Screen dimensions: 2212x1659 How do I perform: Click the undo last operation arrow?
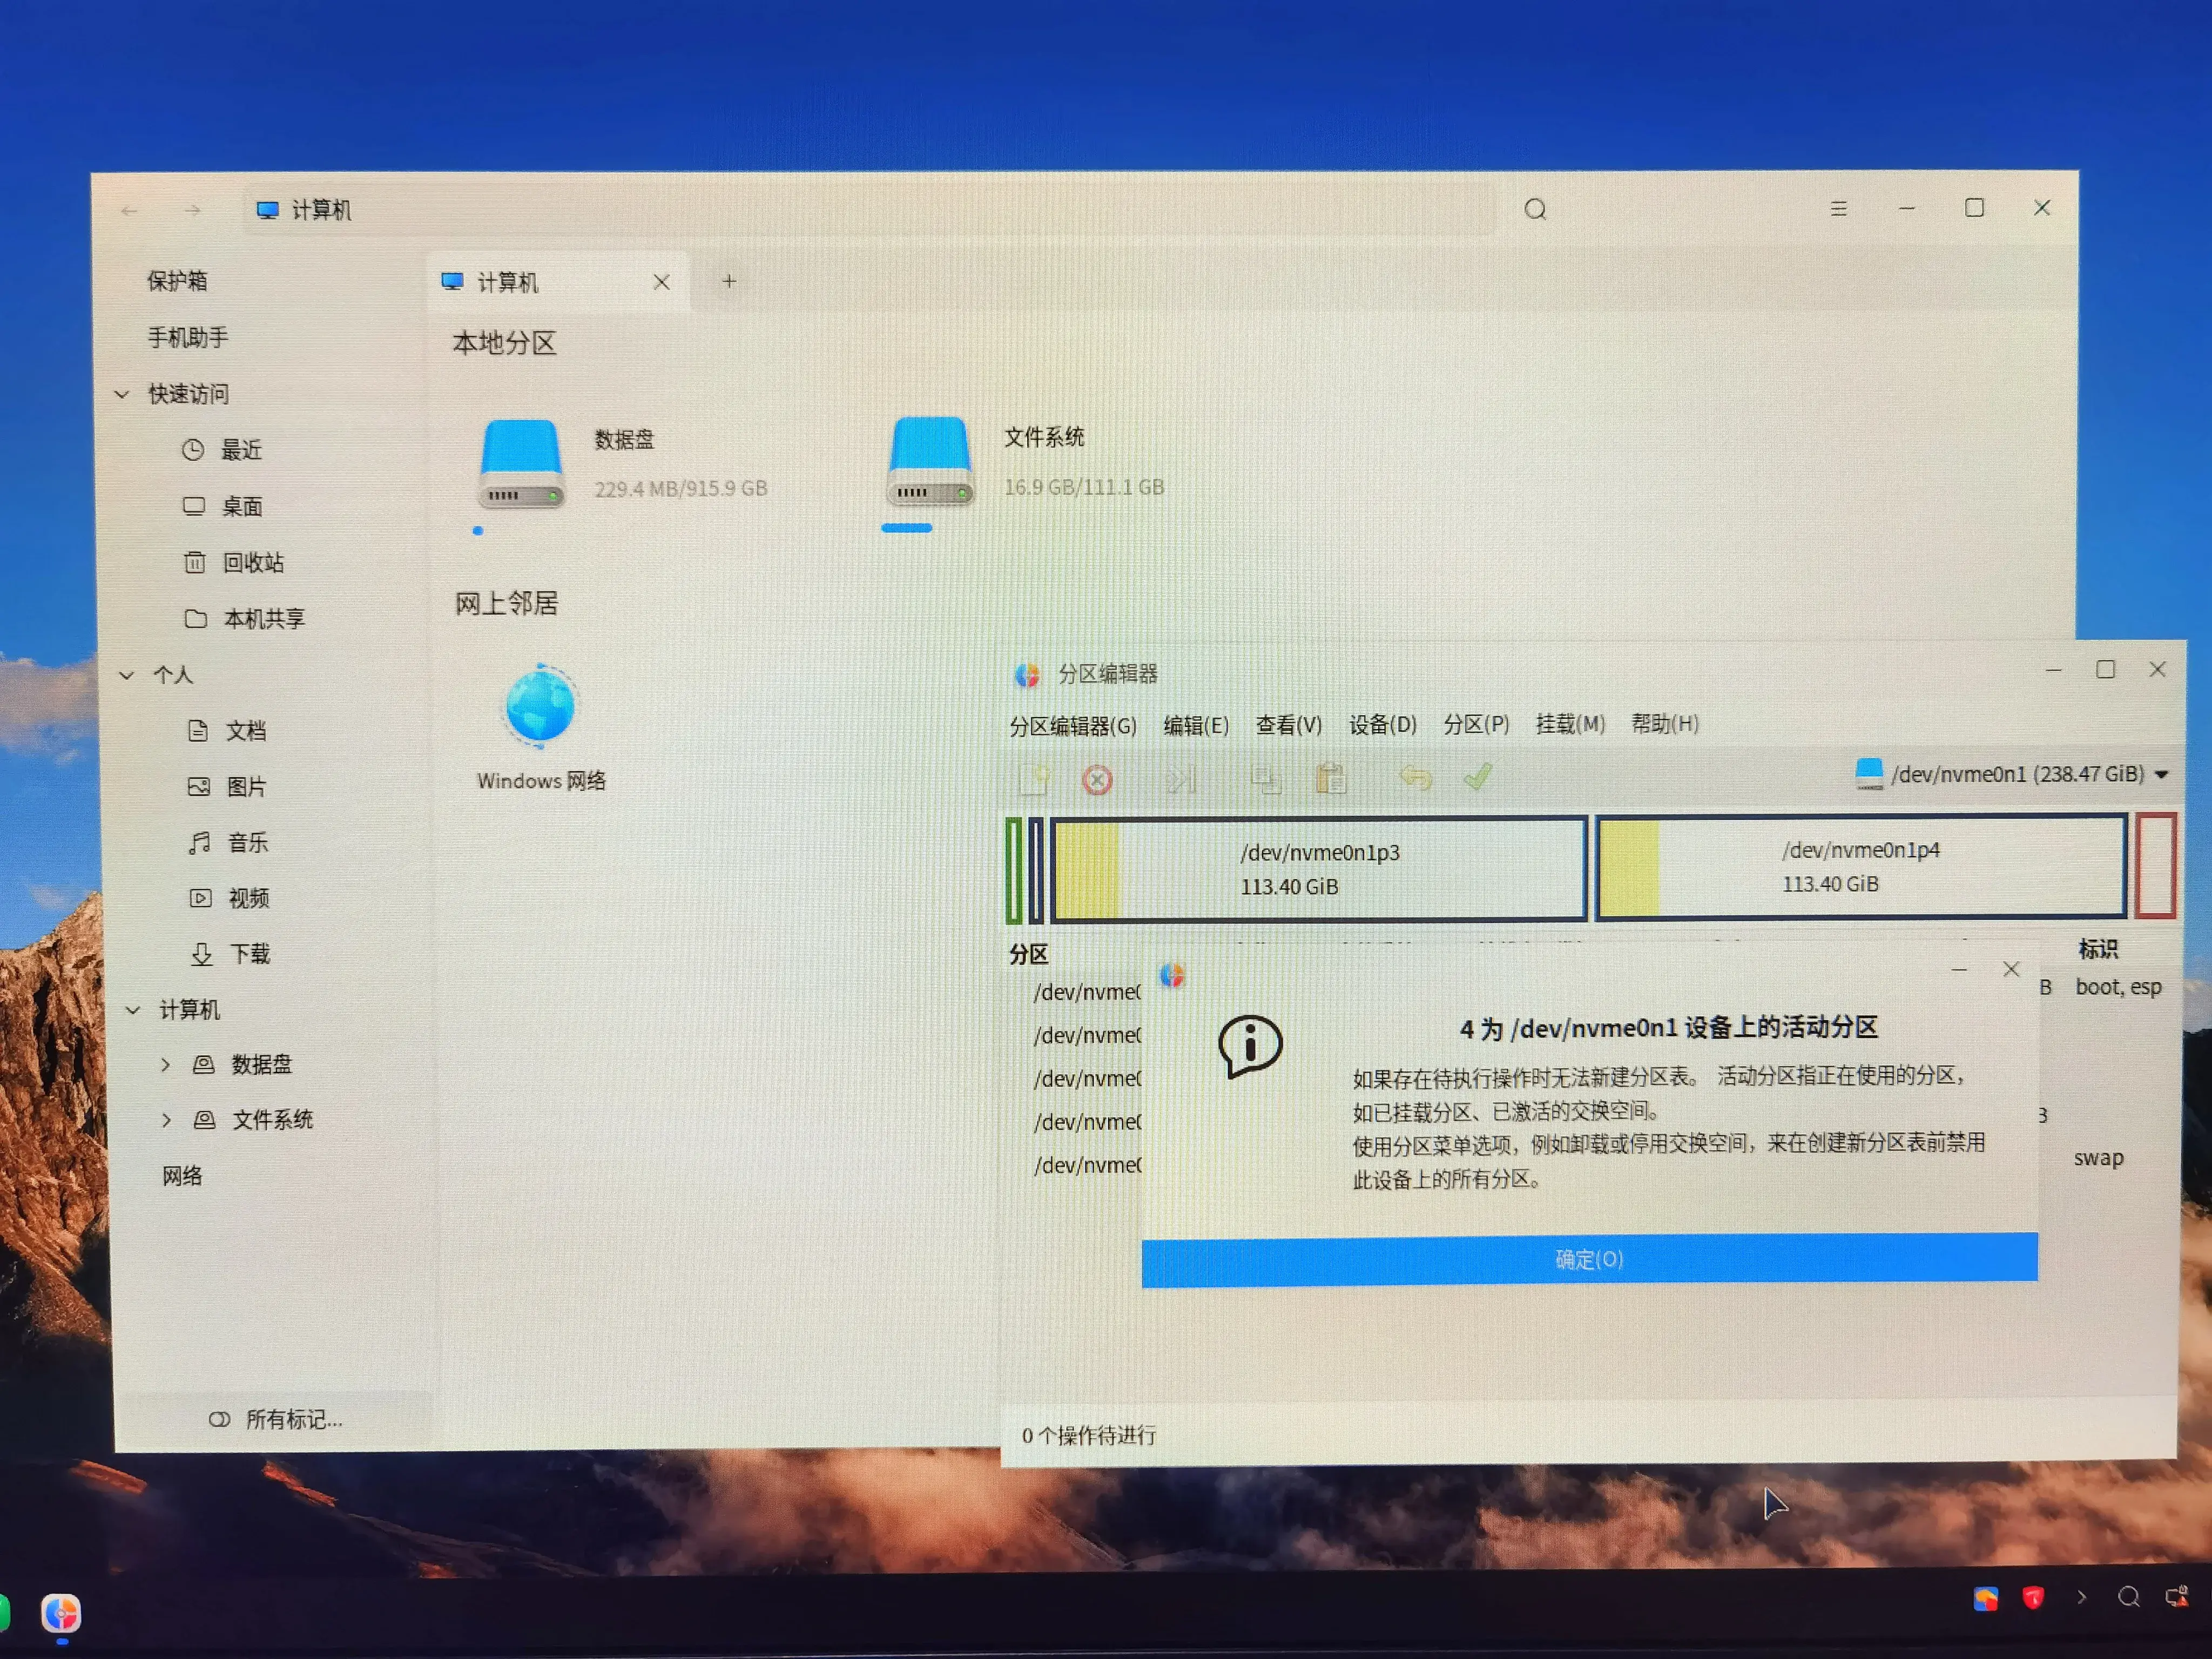(x=1415, y=777)
